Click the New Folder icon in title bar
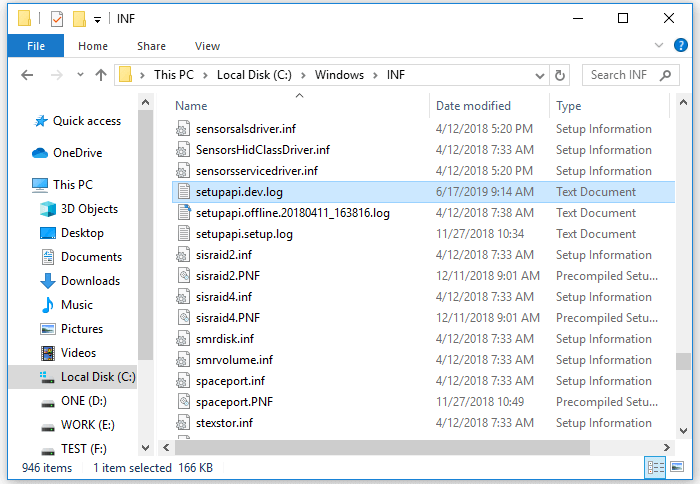The image size is (700, 484). 79,19
